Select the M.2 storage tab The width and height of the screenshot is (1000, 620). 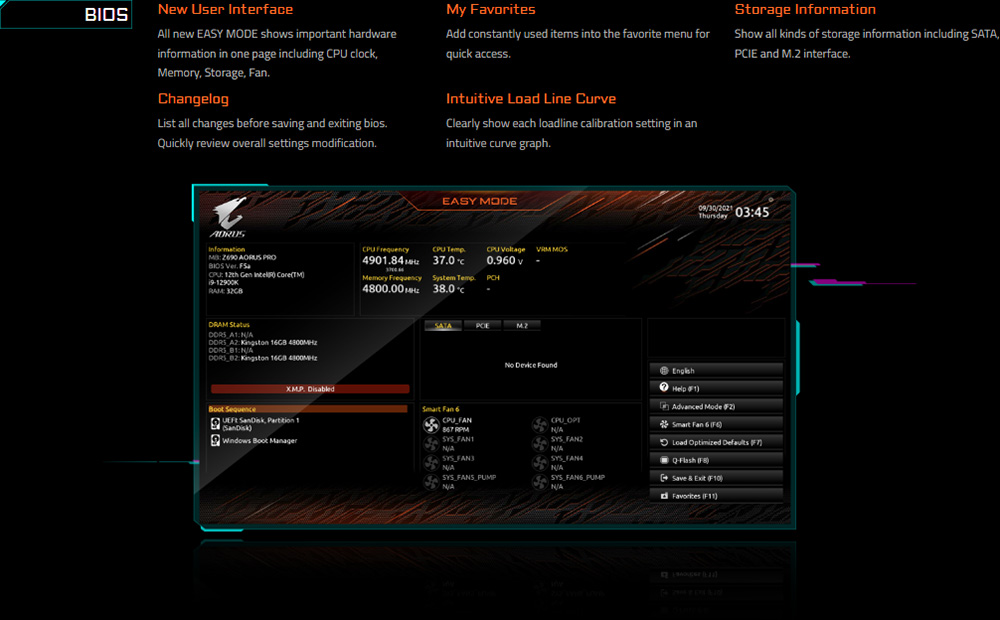(522, 326)
